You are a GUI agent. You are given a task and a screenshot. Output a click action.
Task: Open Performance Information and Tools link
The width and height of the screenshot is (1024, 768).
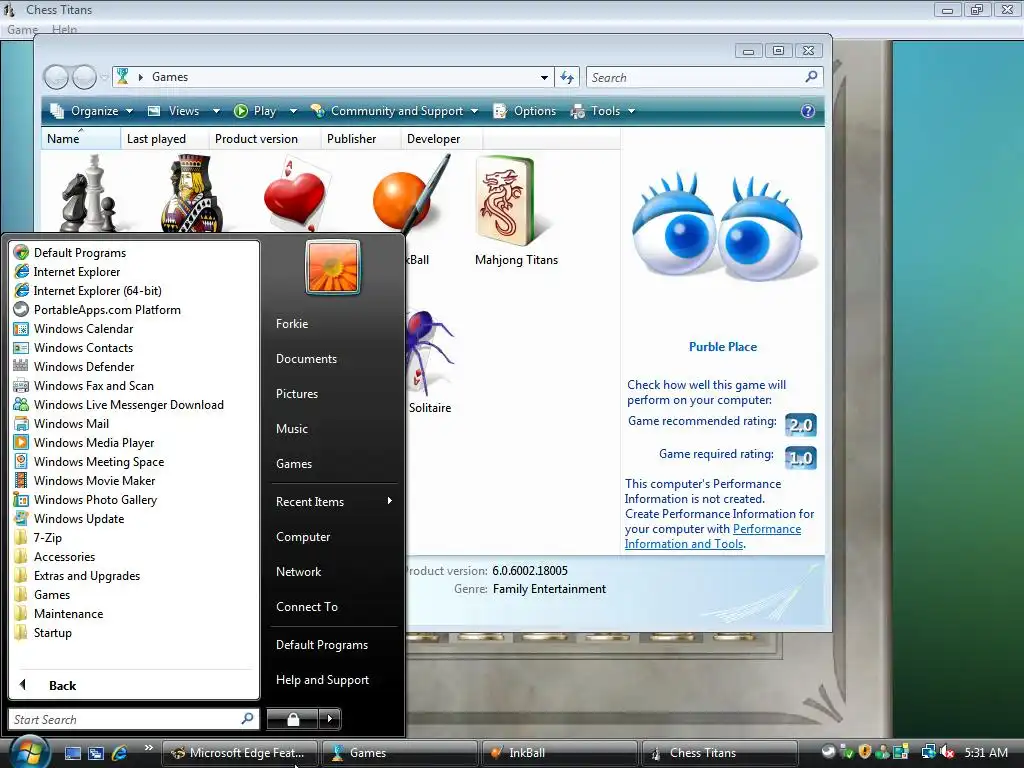(713, 536)
